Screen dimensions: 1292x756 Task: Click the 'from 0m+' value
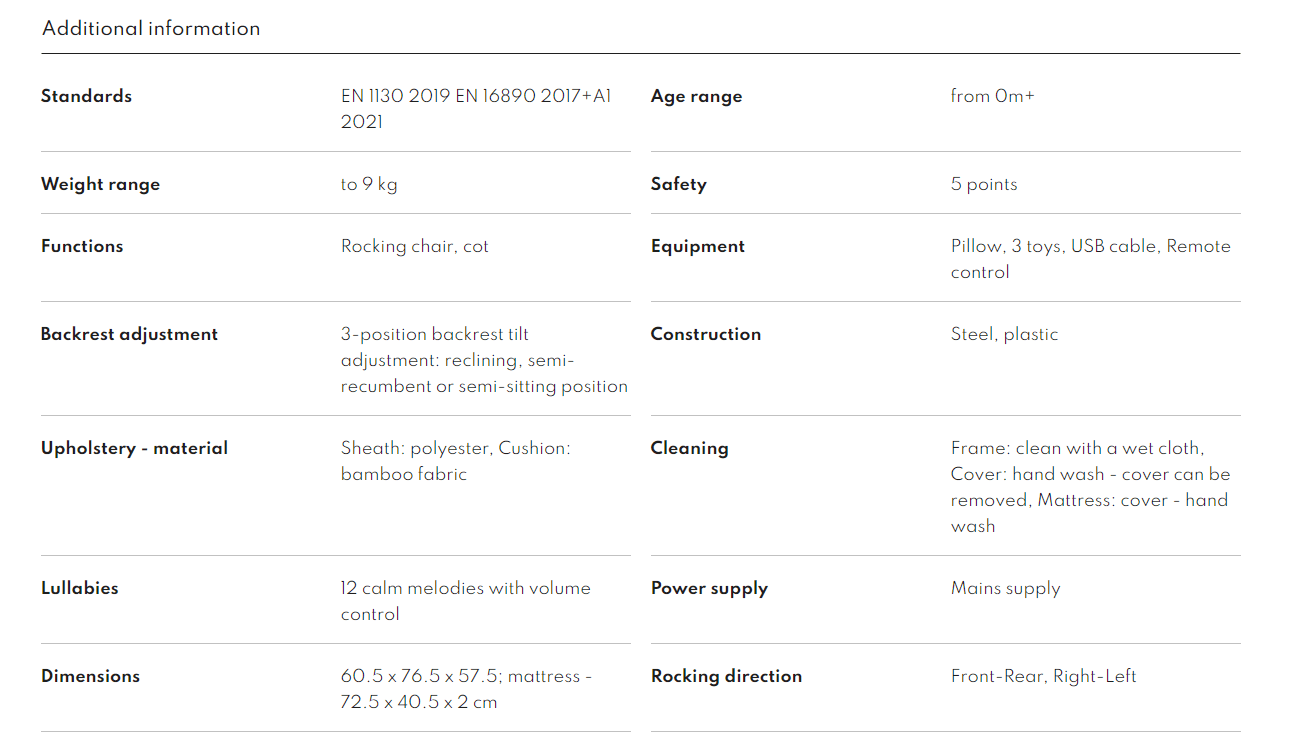[x=992, y=96]
